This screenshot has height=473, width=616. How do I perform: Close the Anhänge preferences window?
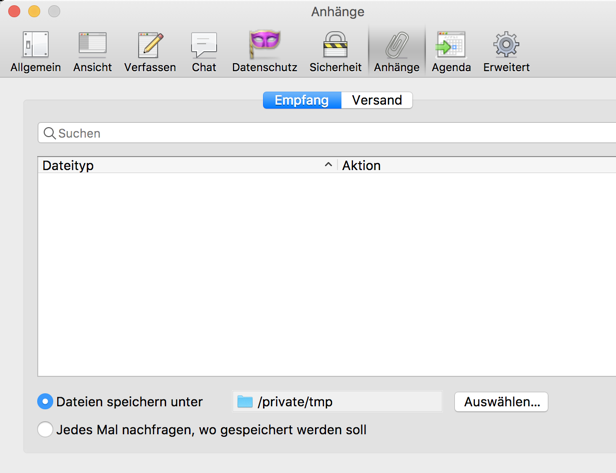14,11
